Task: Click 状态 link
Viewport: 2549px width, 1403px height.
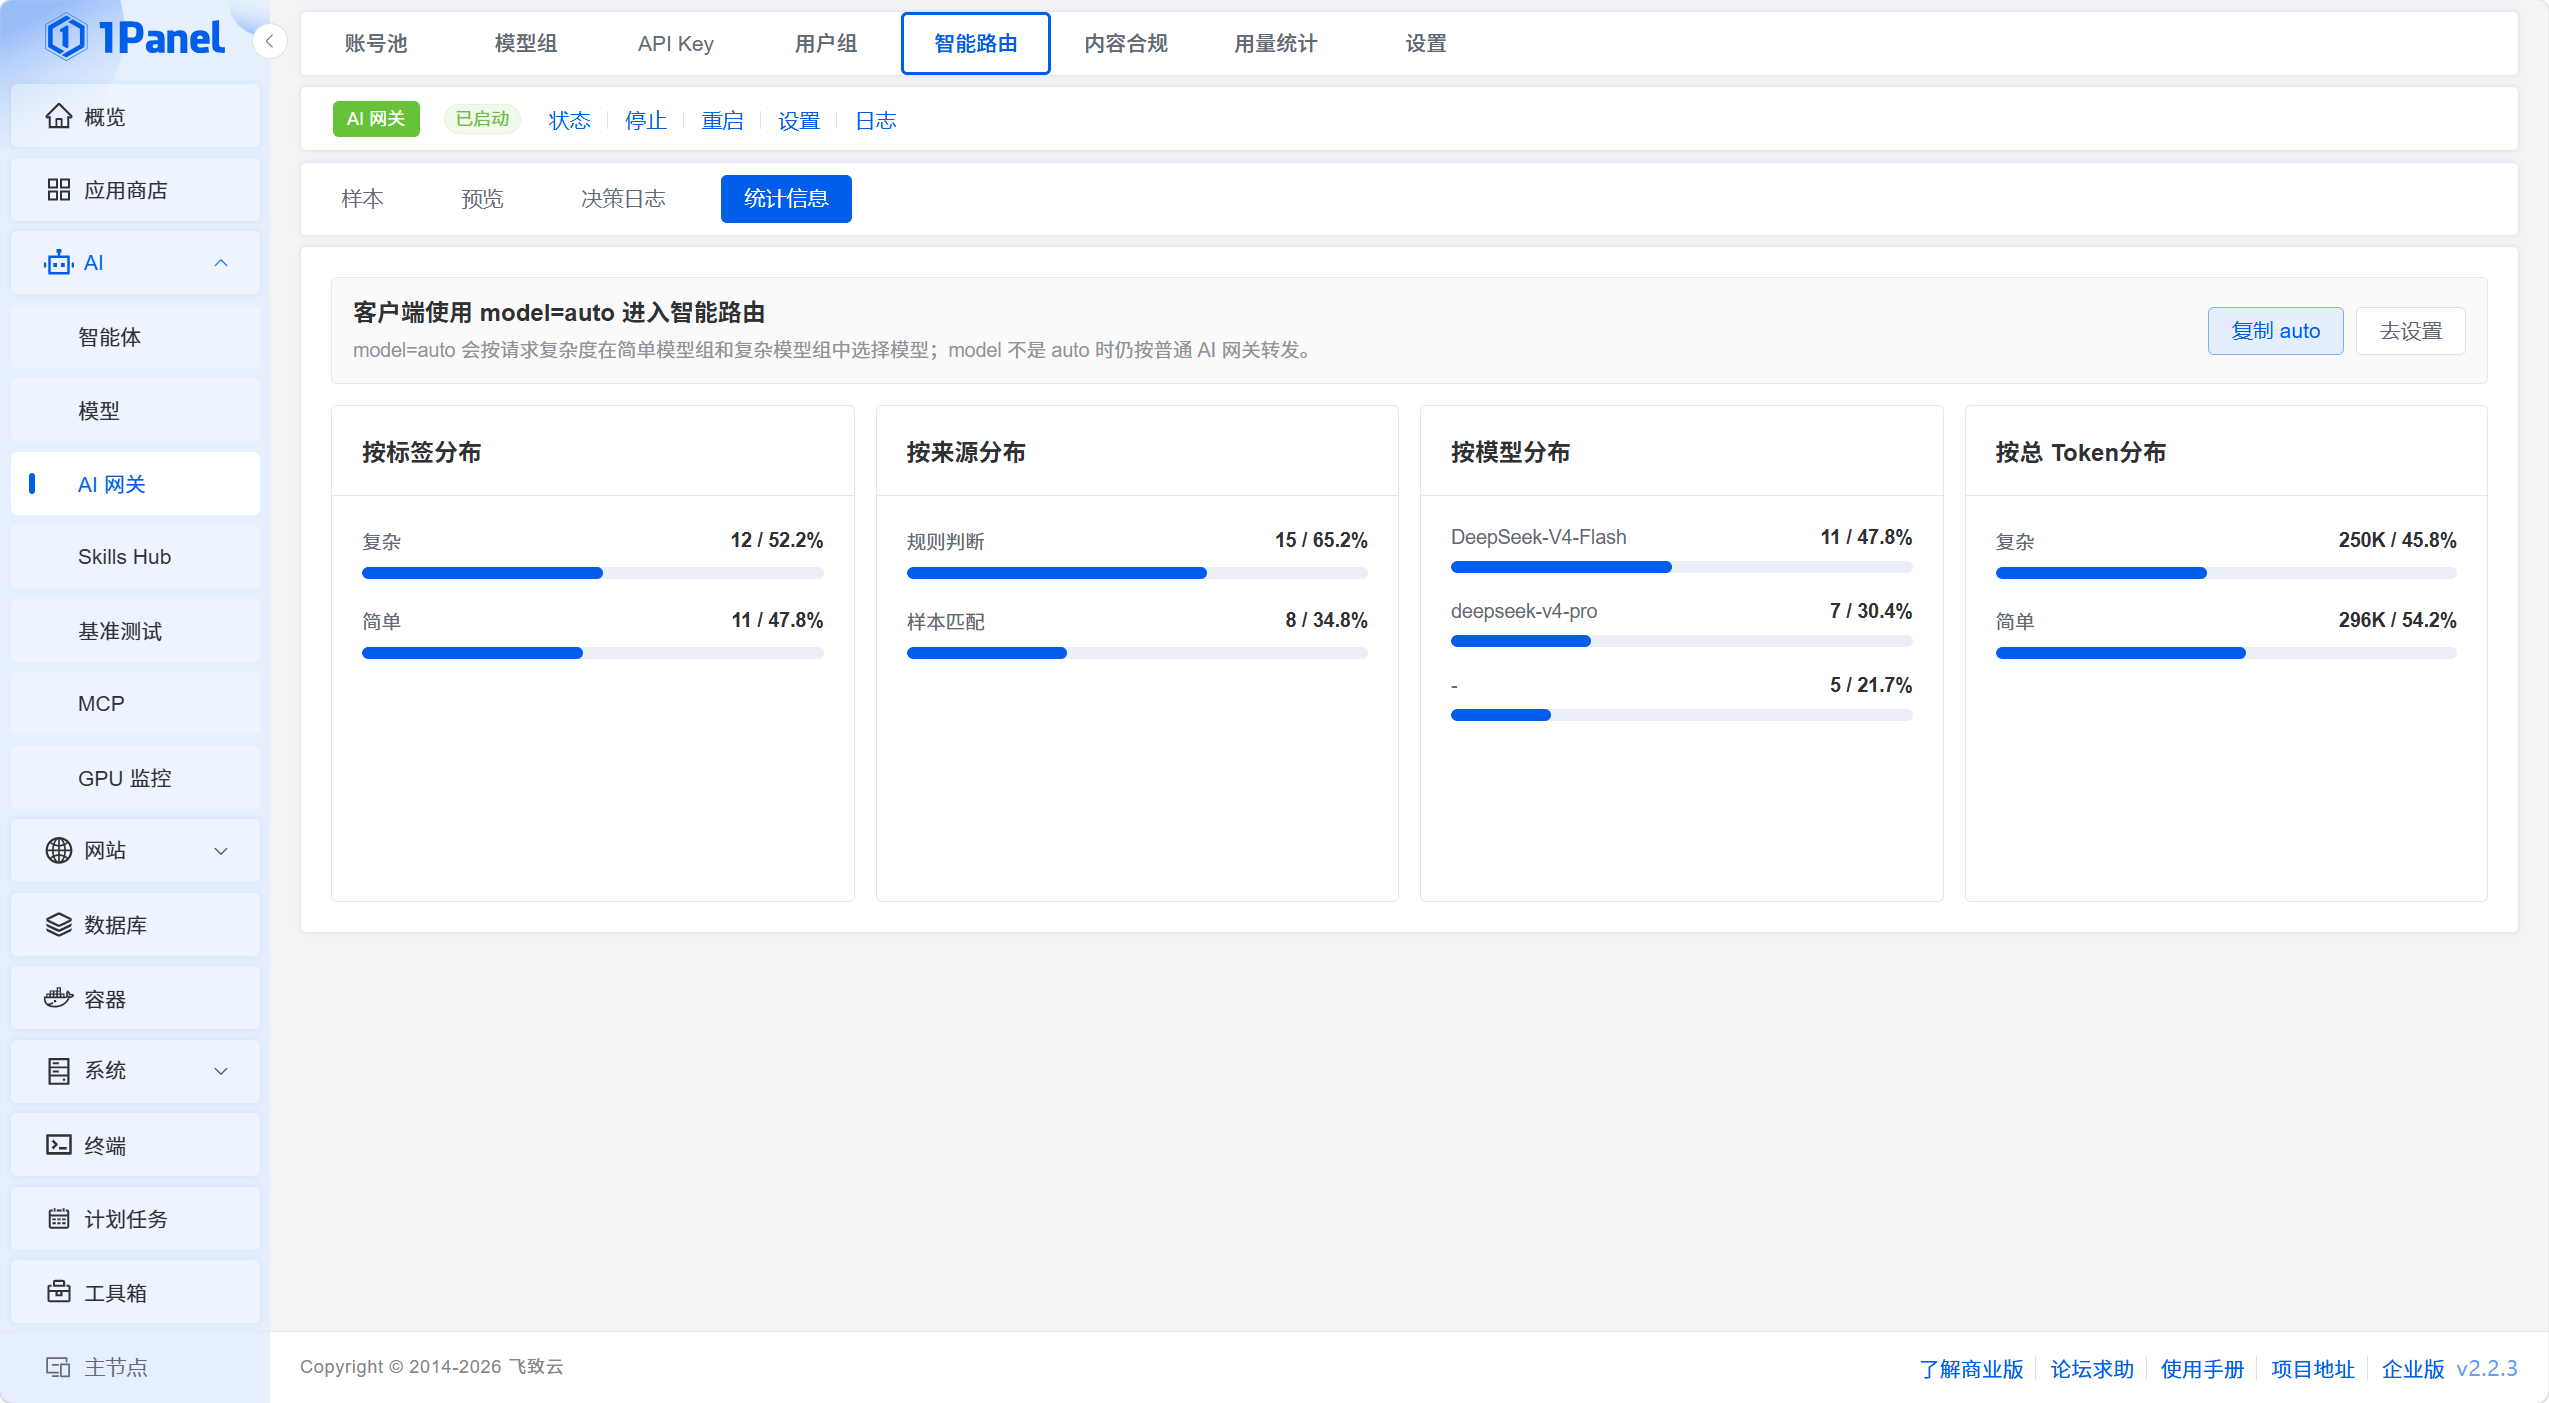Action: pyautogui.click(x=570, y=120)
